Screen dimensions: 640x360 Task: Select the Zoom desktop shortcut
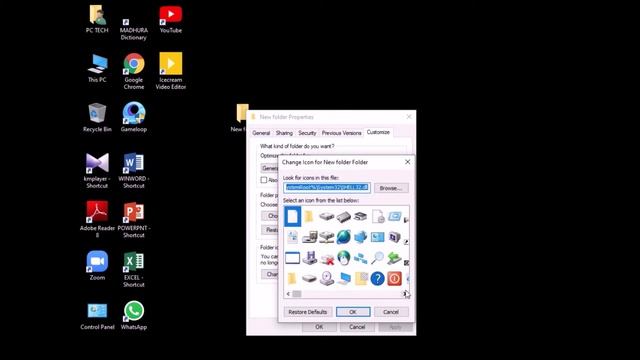(97, 266)
